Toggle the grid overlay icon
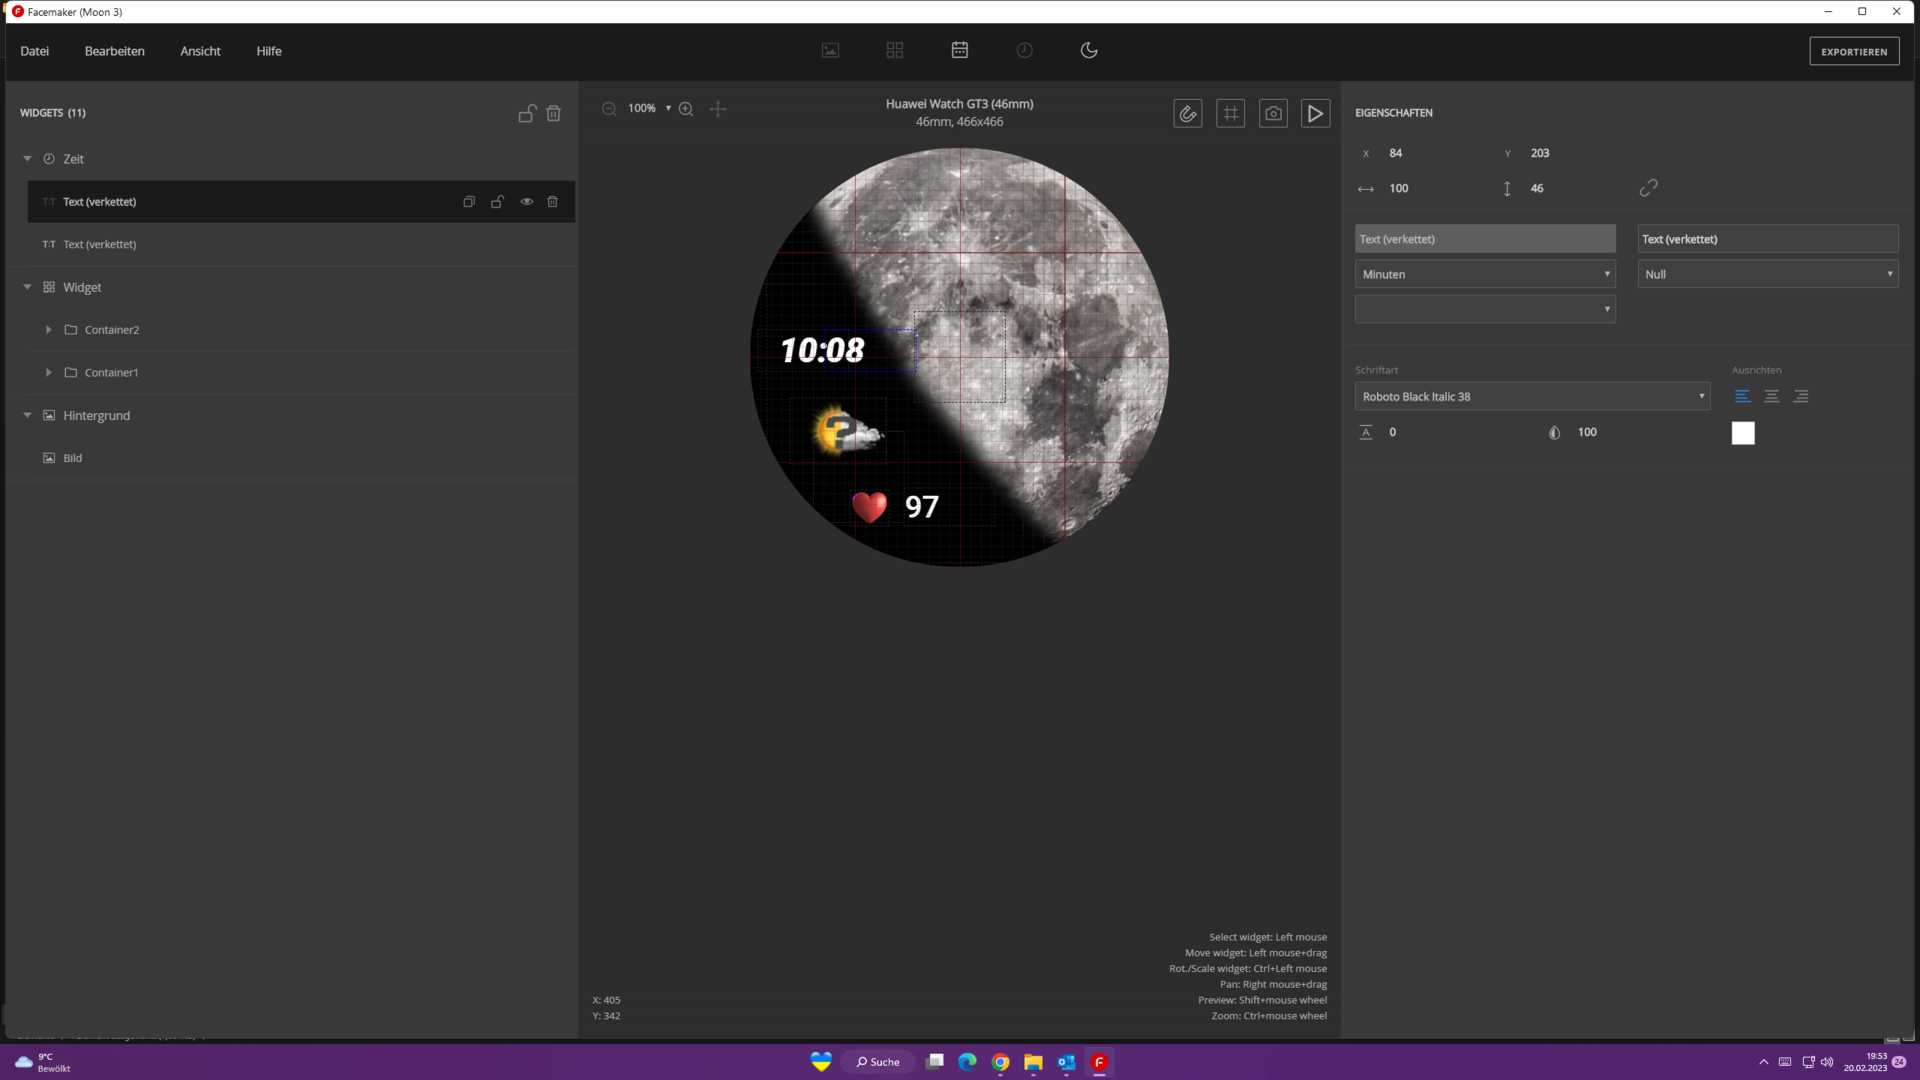Screen dimensions: 1920x1080 [x=1230, y=114]
